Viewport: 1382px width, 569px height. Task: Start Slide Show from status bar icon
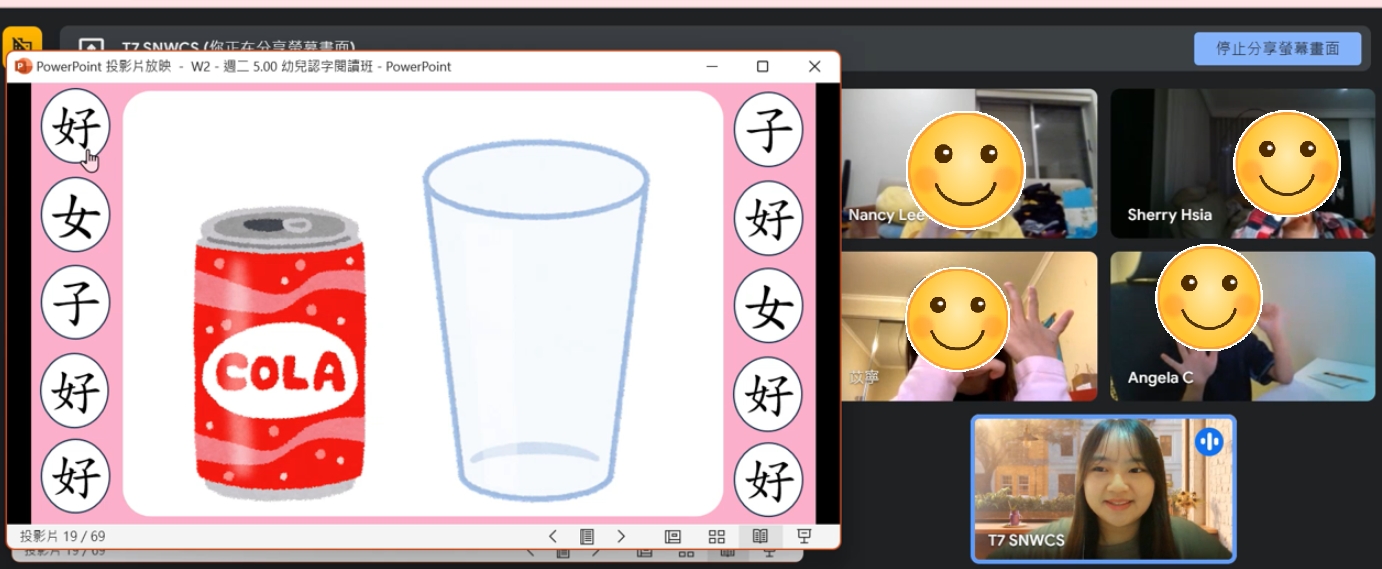click(804, 537)
